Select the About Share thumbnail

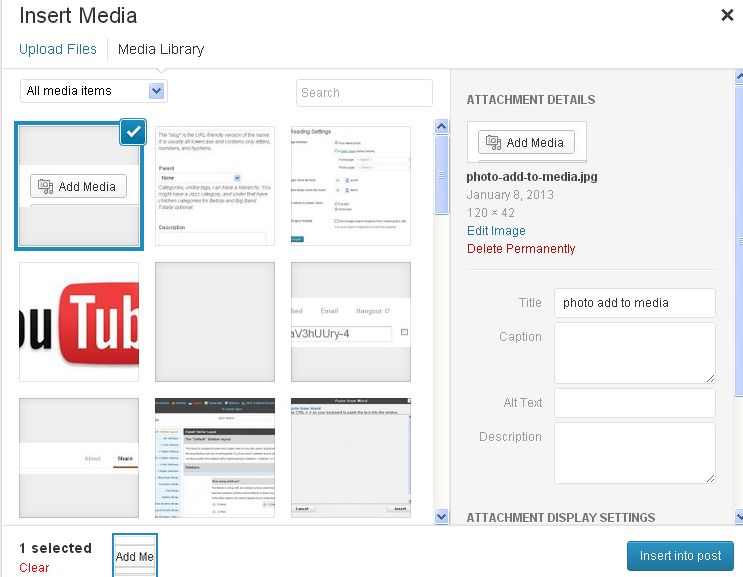coord(79,457)
